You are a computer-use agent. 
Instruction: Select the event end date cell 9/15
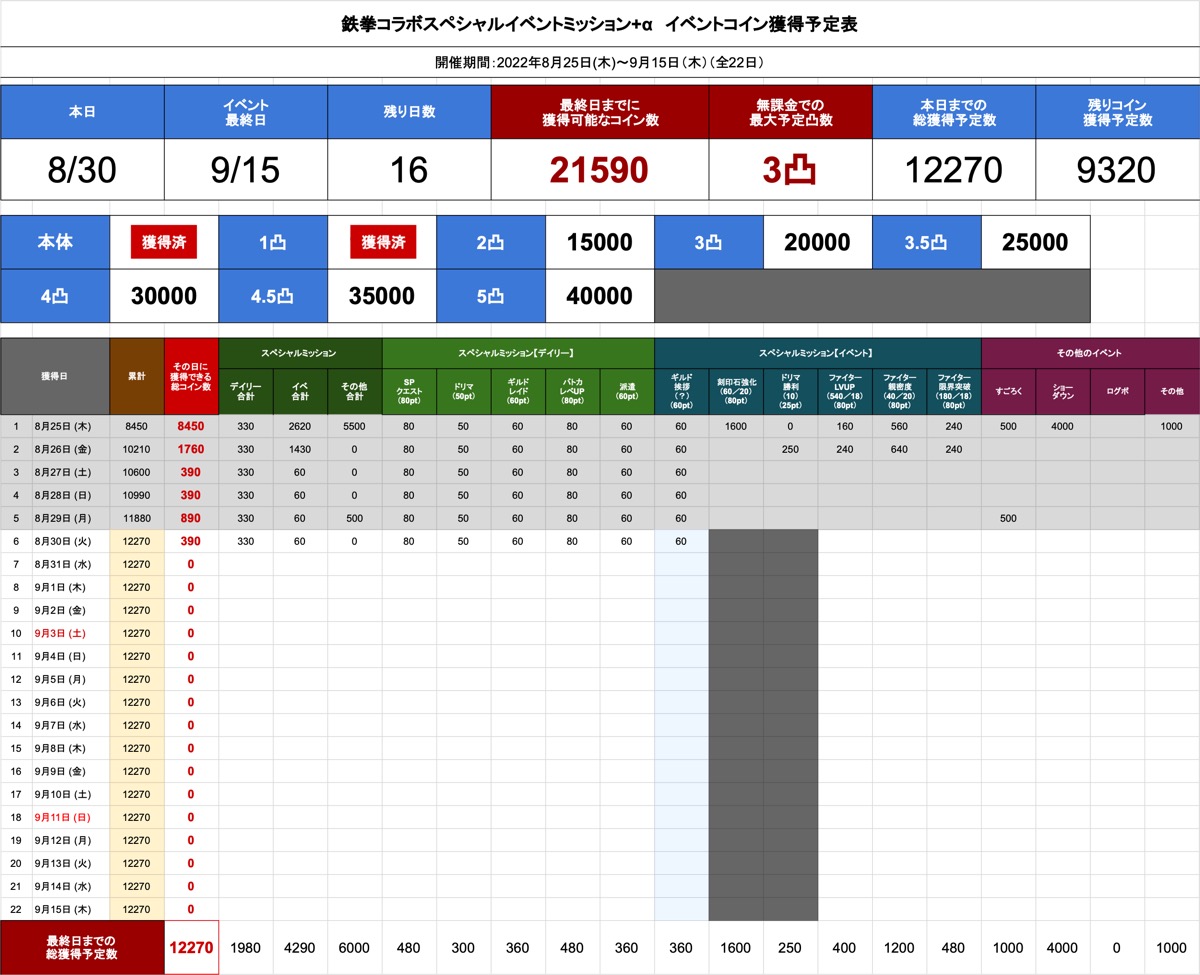tap(245, 169)
